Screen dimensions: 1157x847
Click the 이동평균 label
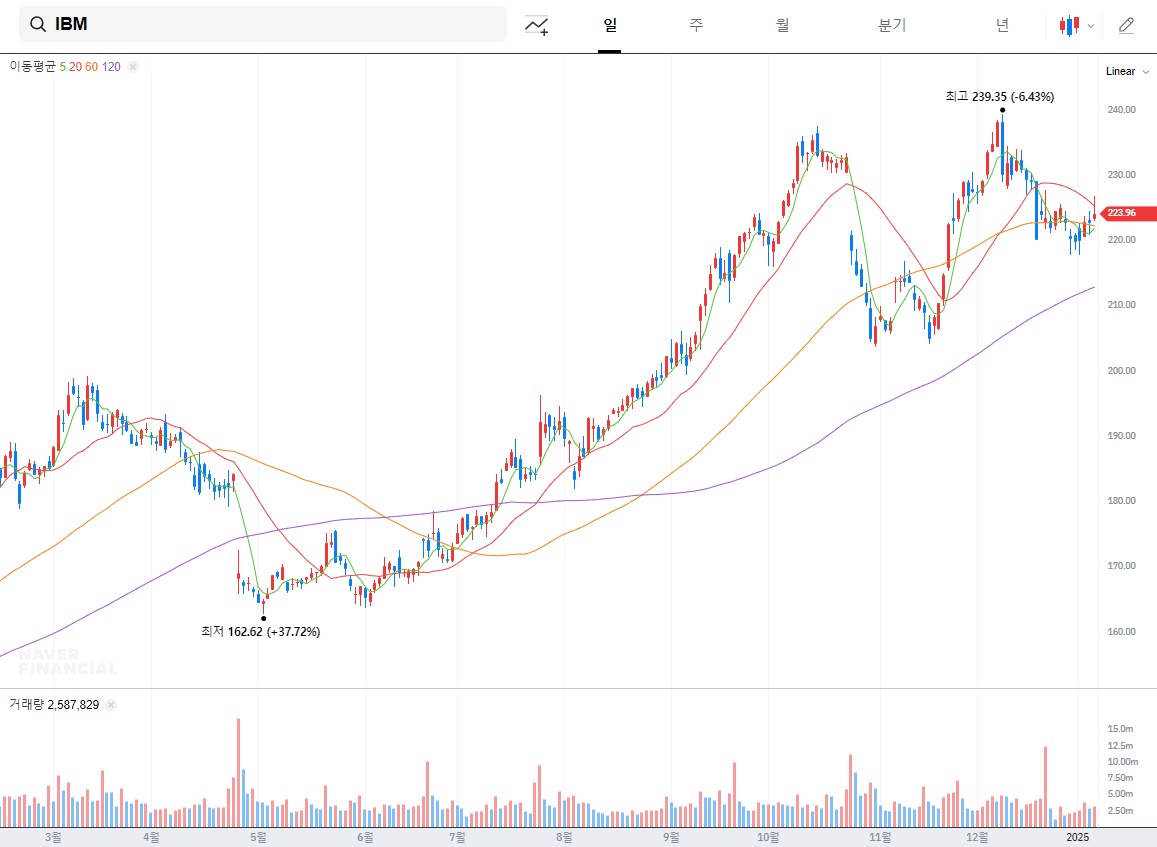click(x=32, y=66)
